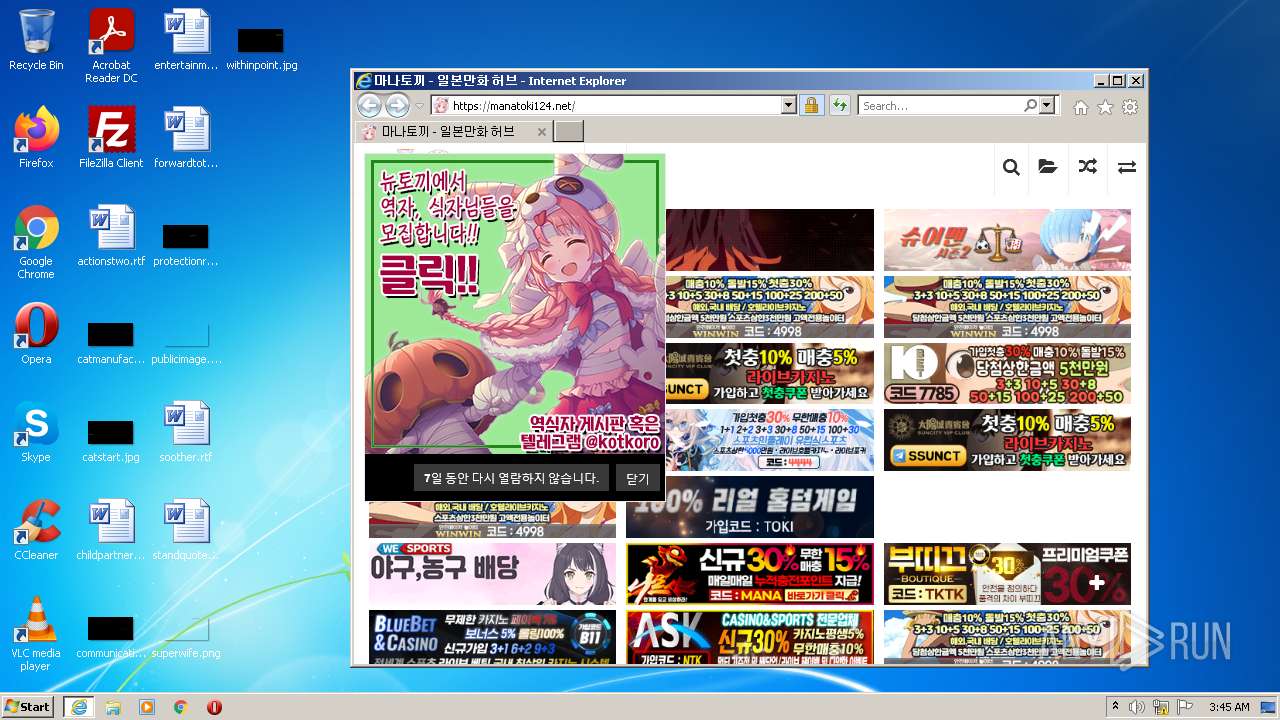
Task: Click the 신규30% MANA code banner
Action: click(750, 573)
